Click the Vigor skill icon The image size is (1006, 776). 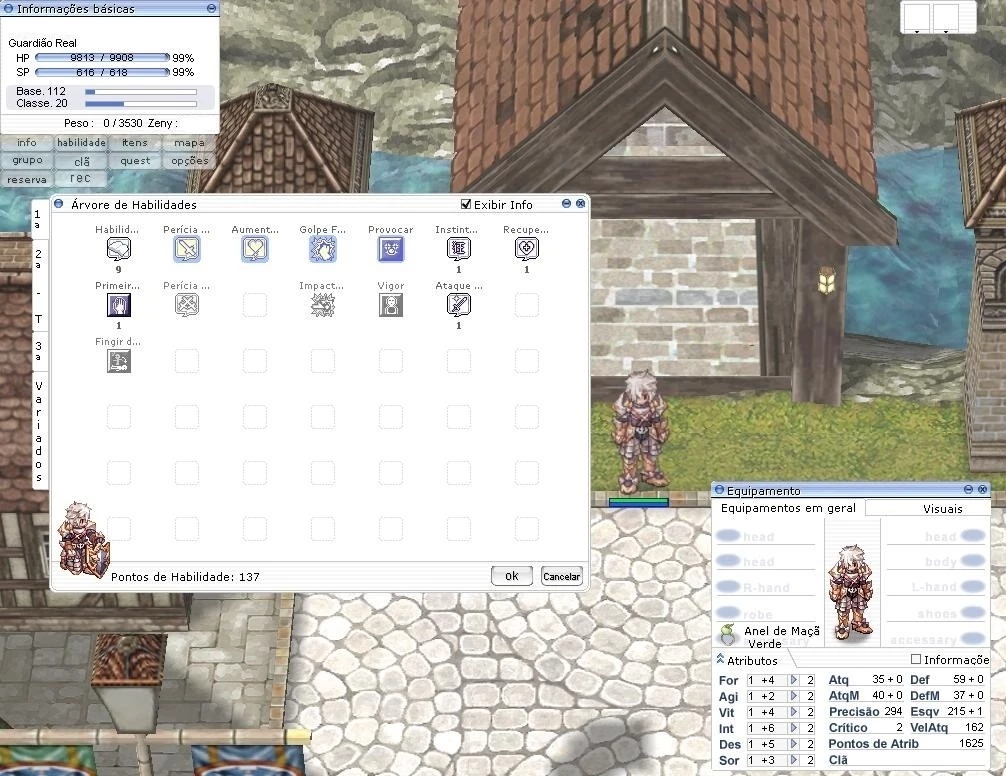coord(391,305)
